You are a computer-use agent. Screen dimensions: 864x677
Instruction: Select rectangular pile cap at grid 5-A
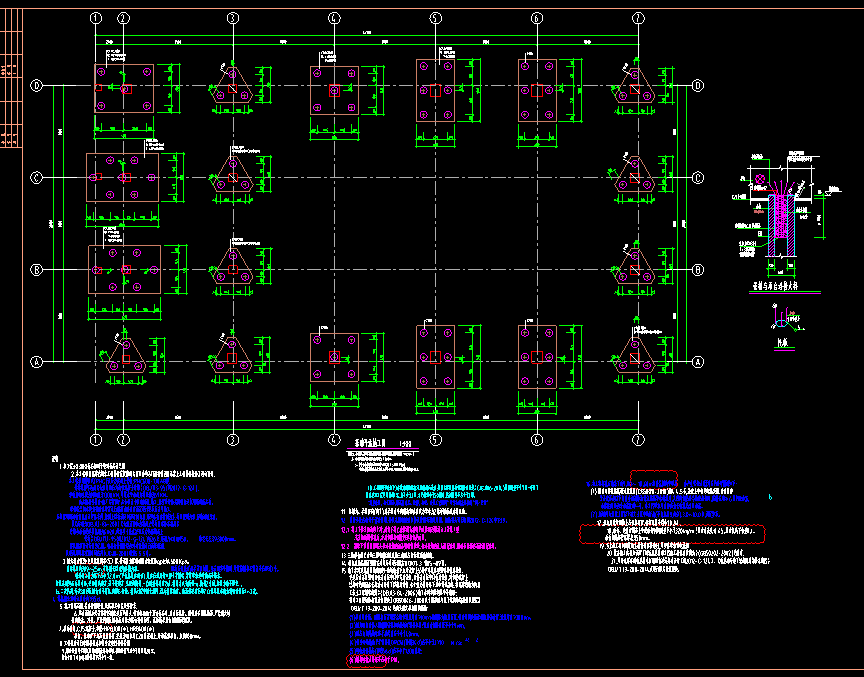tap(435, 358)
